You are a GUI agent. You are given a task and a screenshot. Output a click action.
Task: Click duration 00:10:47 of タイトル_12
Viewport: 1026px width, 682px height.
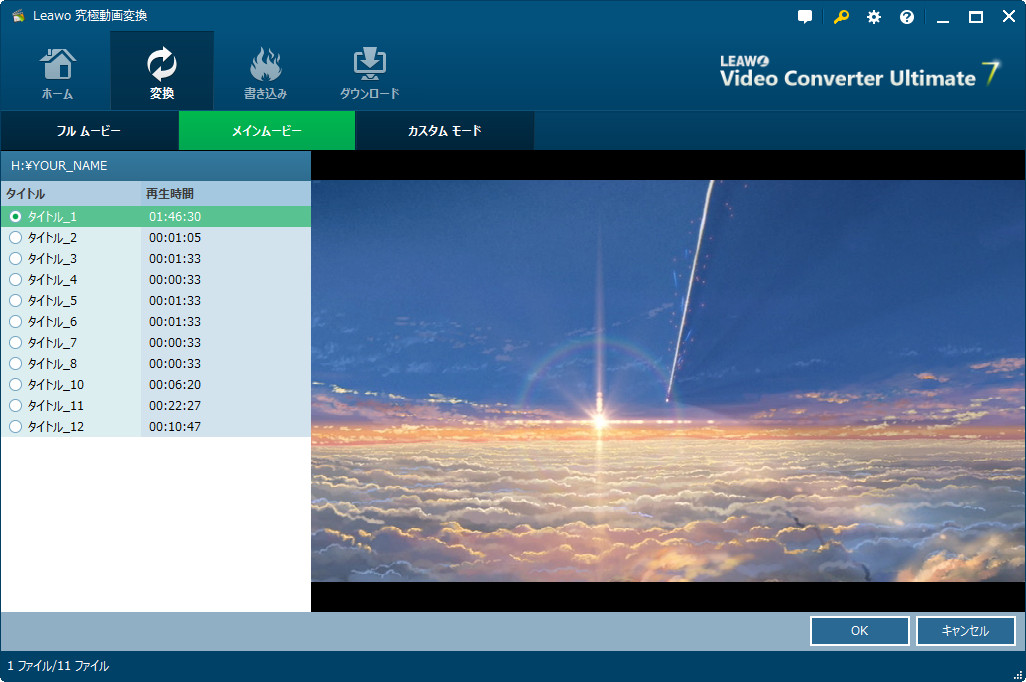click(175, 427)
